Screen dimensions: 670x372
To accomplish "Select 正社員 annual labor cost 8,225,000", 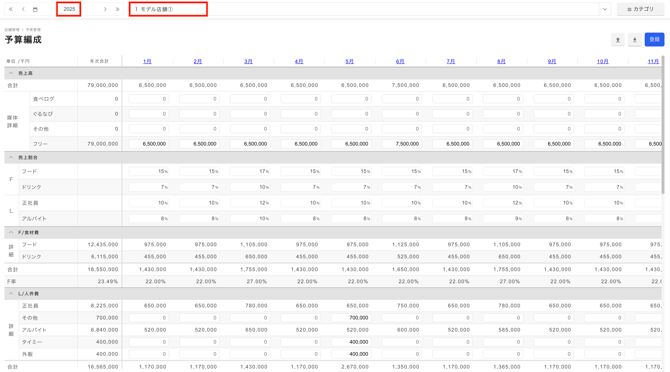I will pos(104,306).
